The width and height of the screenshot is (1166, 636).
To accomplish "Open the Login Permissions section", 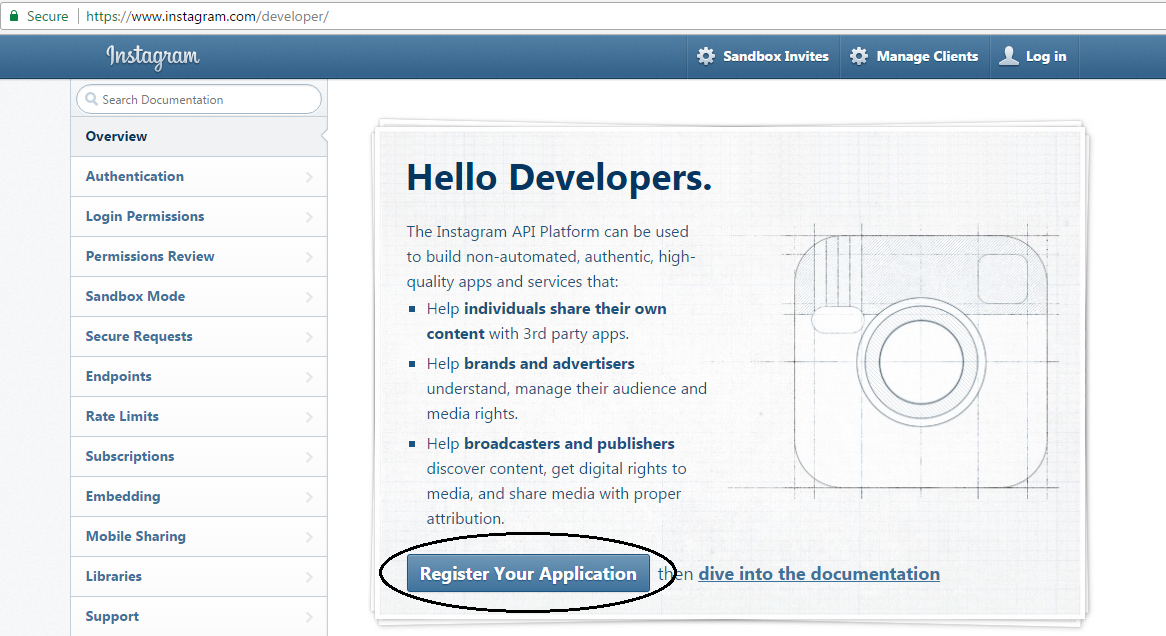I will tap(199, 216).
